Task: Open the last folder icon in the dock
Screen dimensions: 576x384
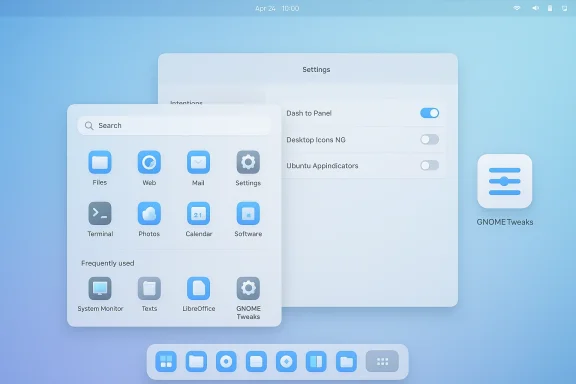Action: point(346,362)
